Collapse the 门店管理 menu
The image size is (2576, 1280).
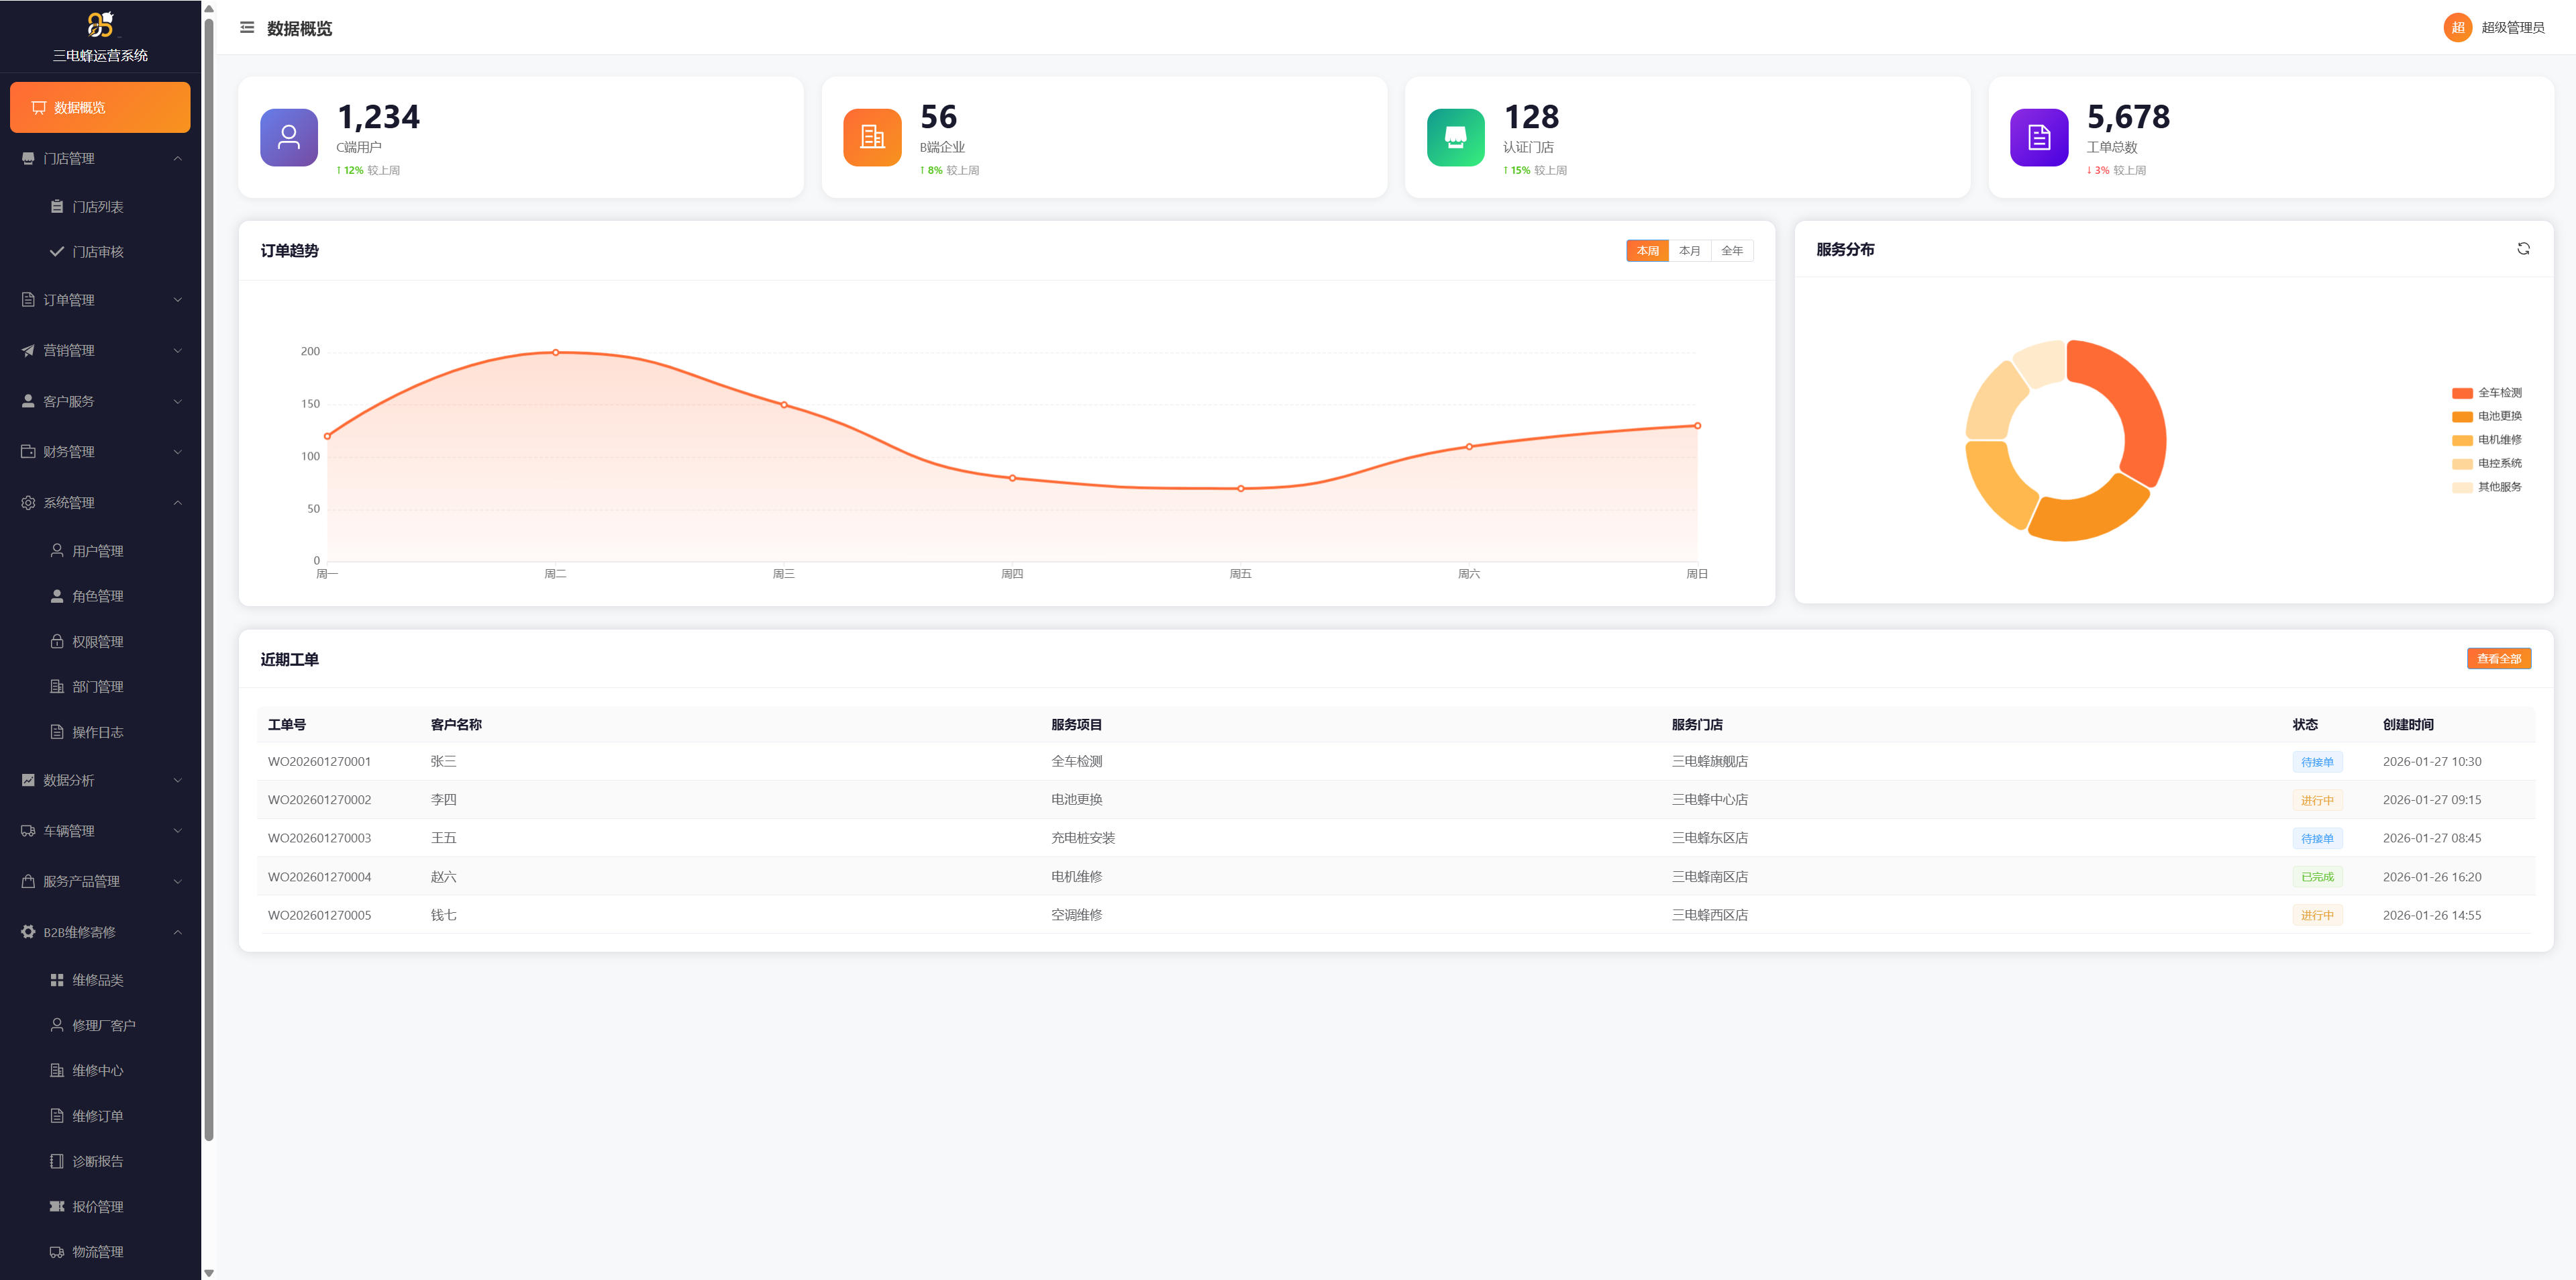point(100,159)
